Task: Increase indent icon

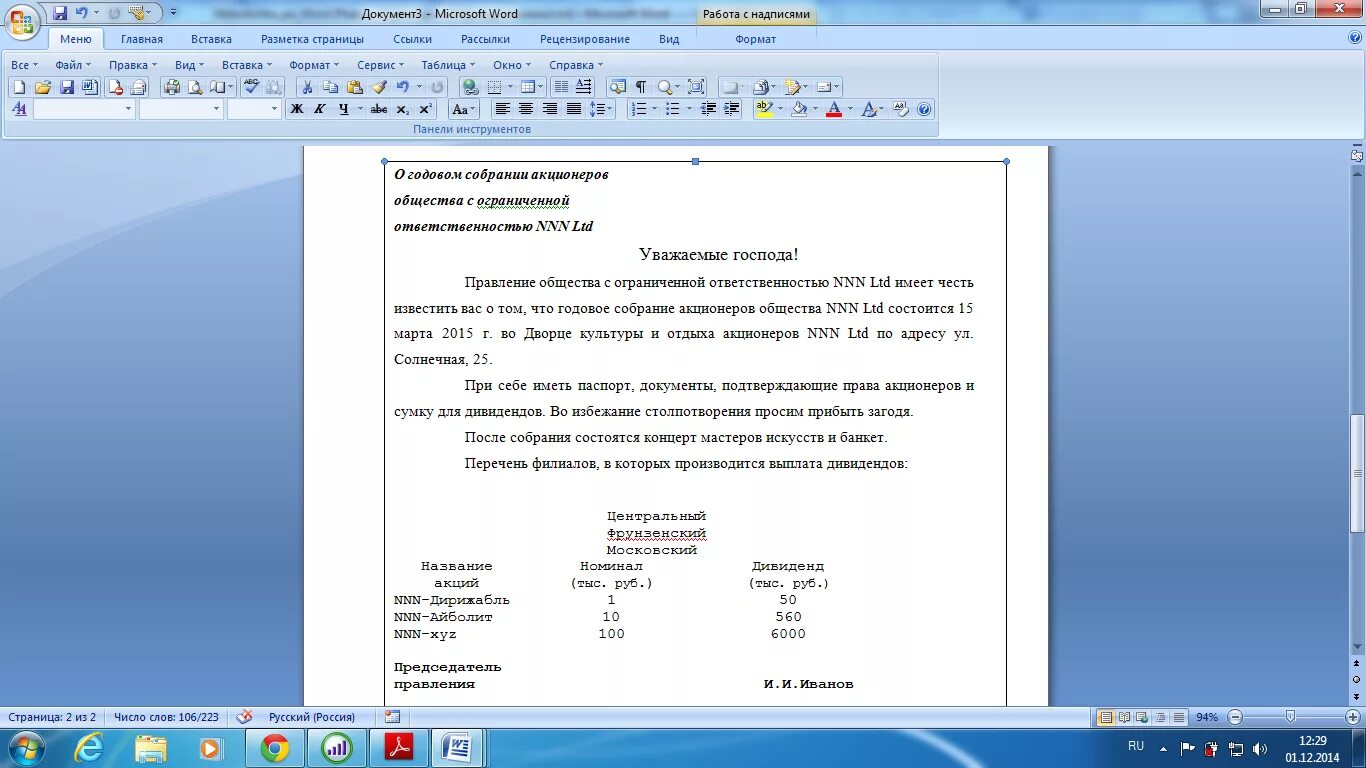Action: pyautogui.click(x=731, y=109)
